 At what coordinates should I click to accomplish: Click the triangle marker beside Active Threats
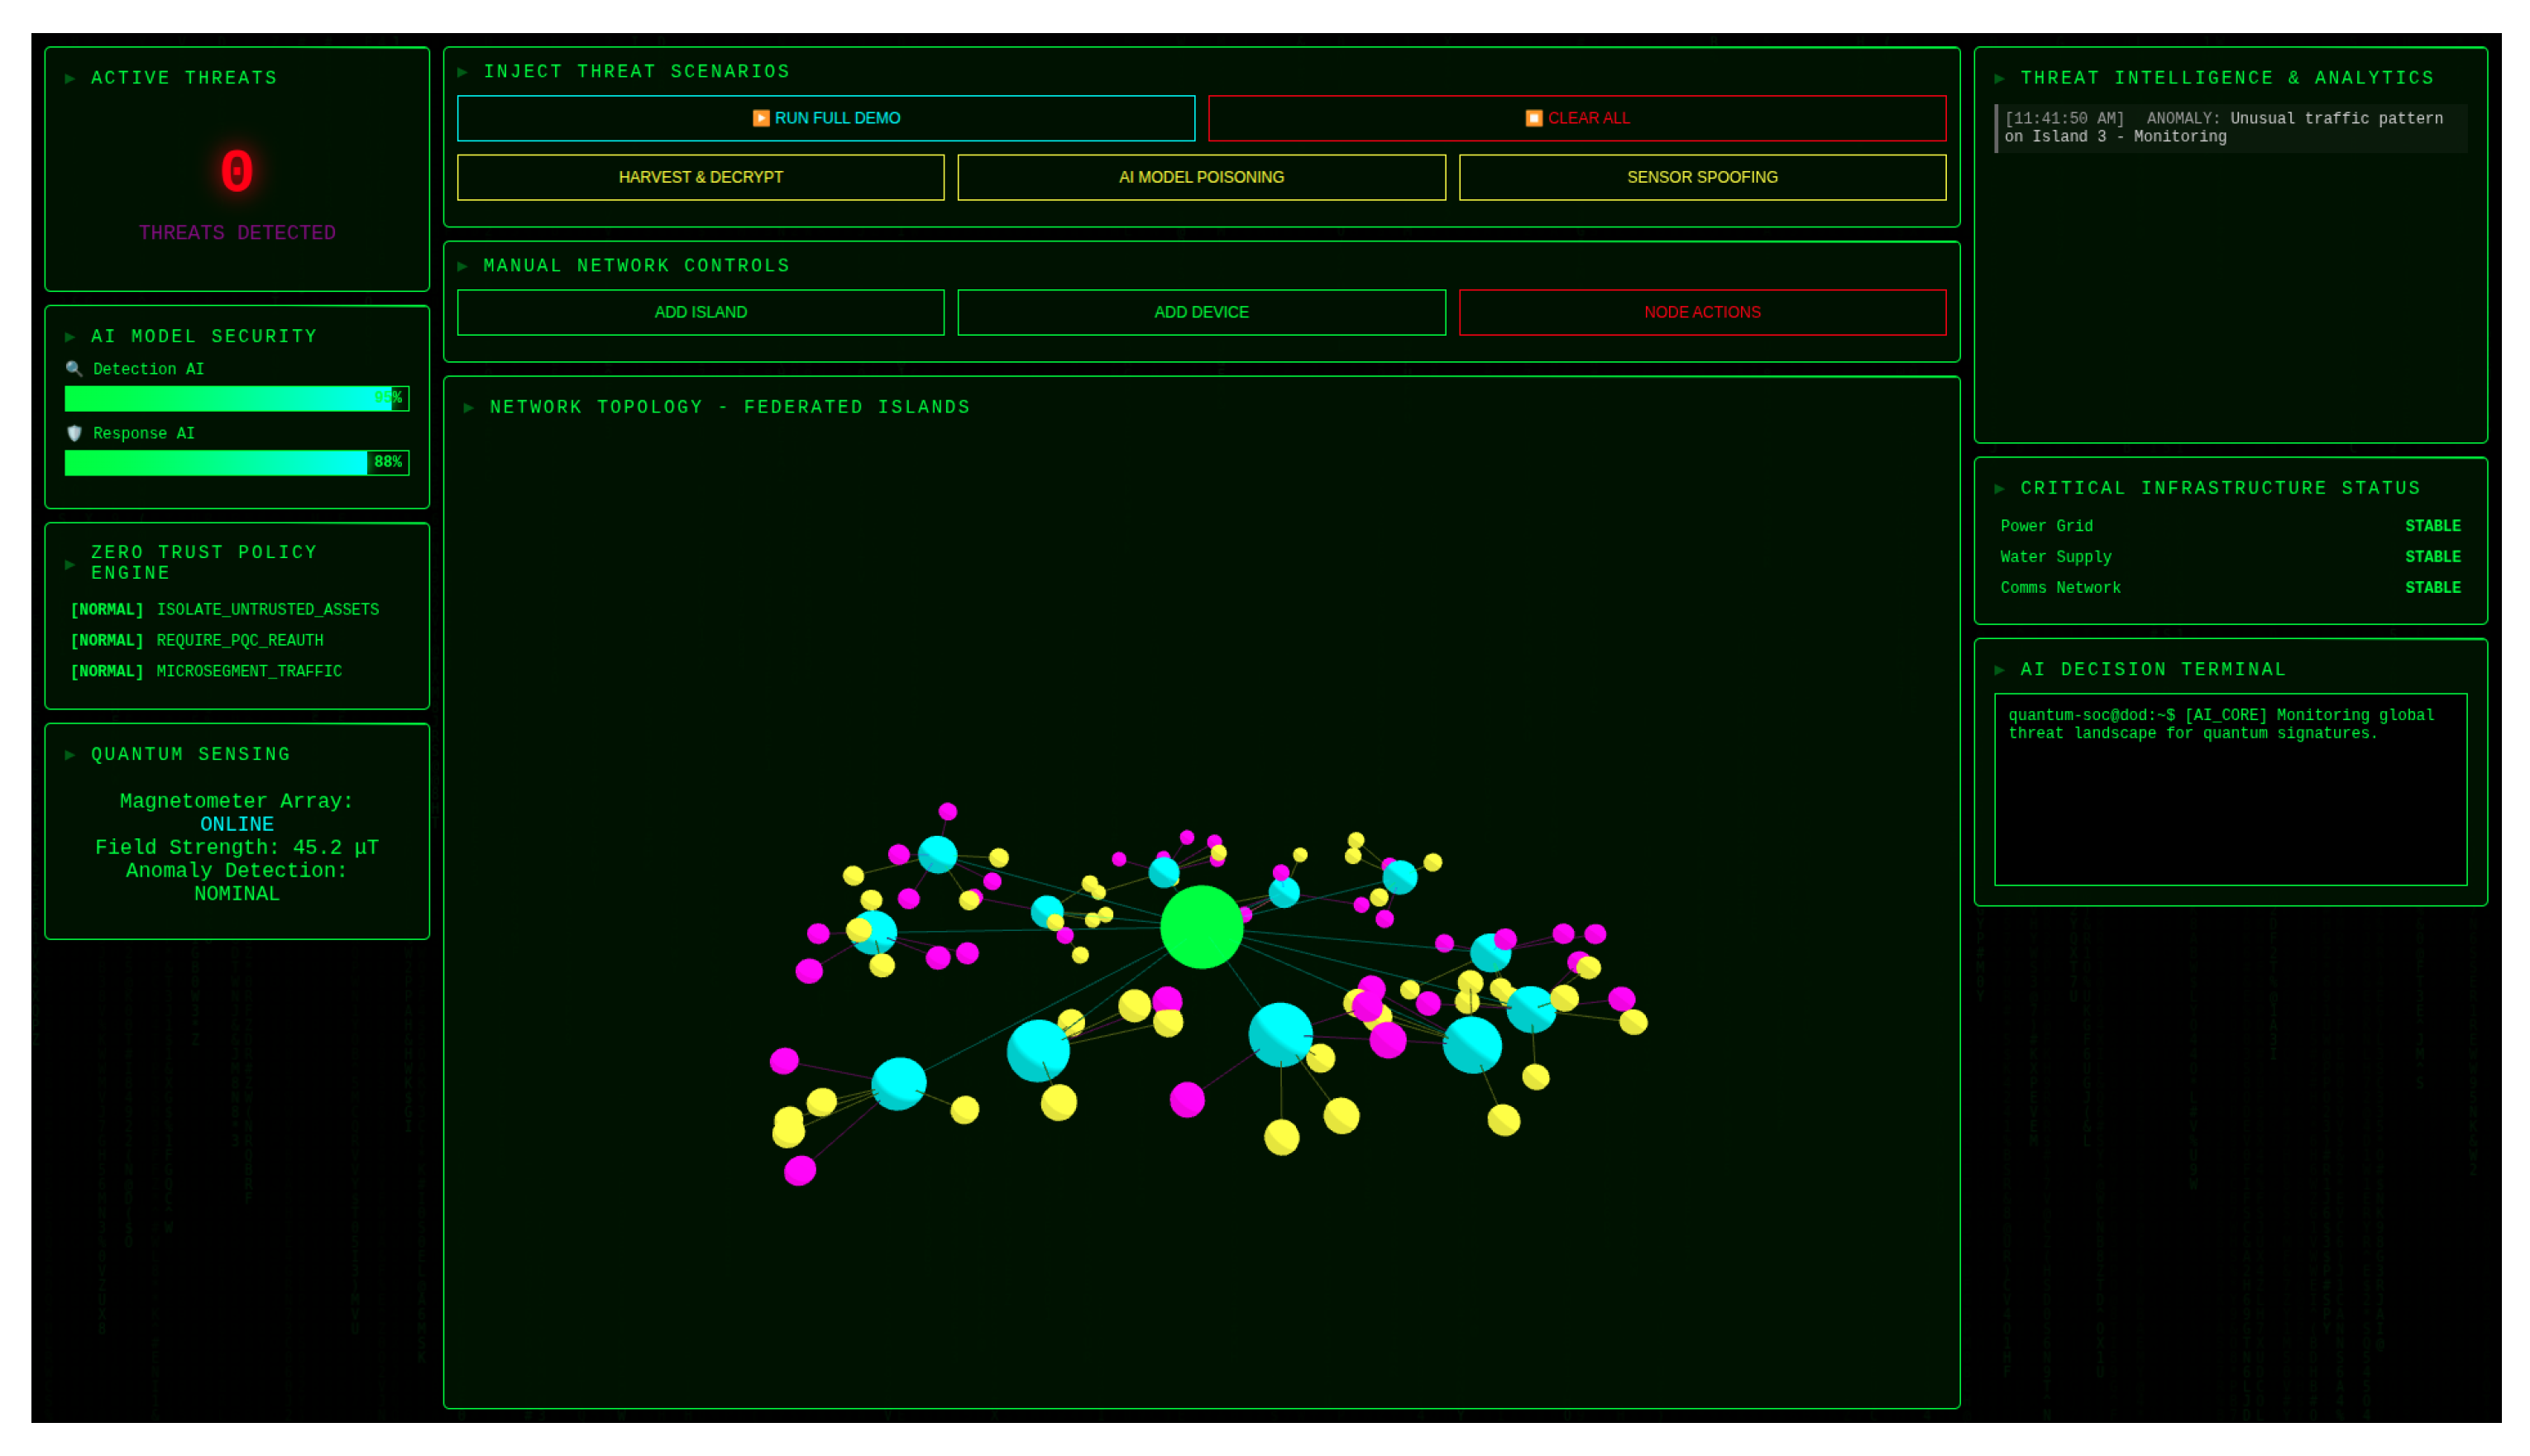pyautogui.click(x=70, y=78)
